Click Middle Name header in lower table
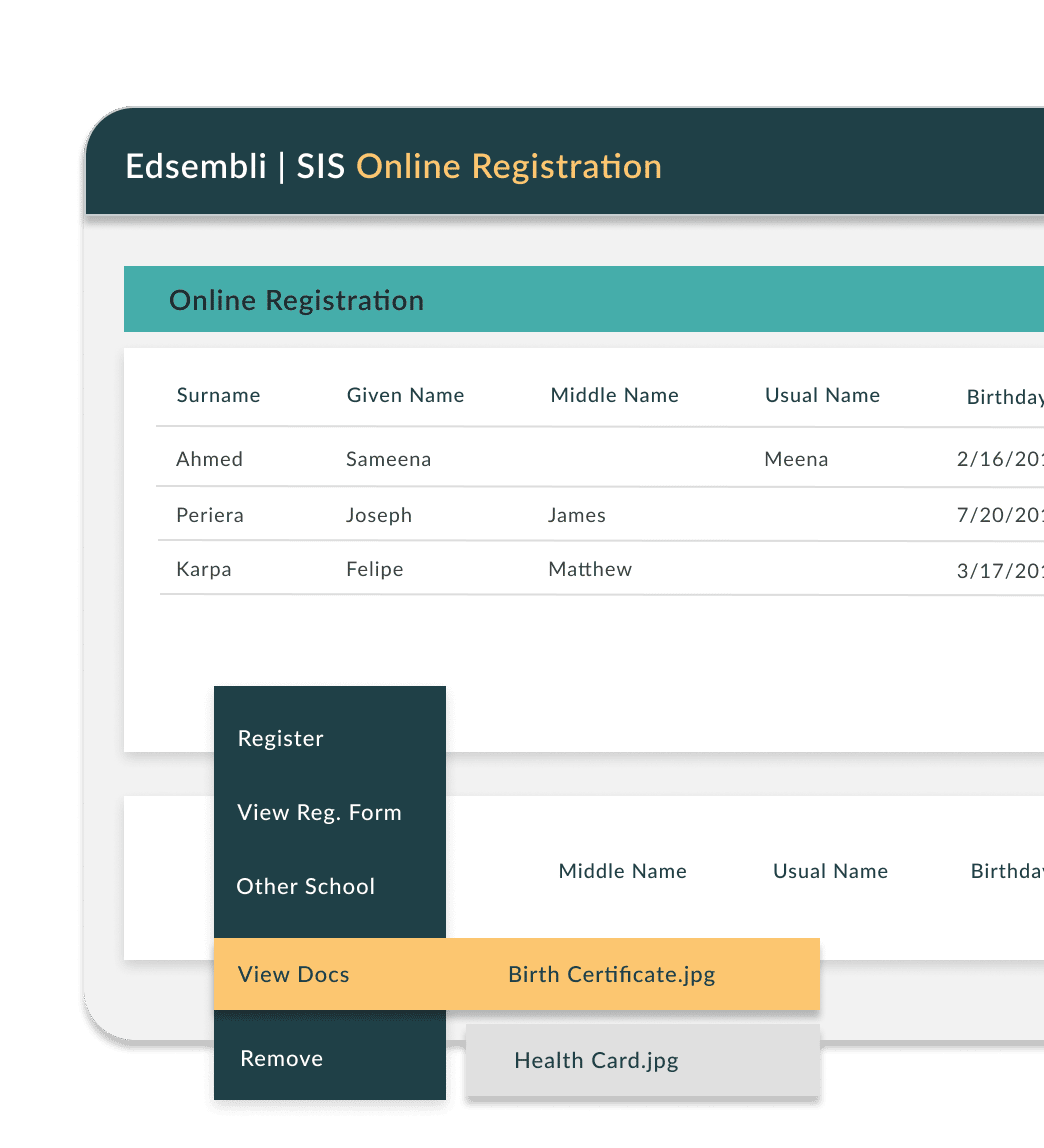This screenshot has width=1044, height=1148. point(622,871)
